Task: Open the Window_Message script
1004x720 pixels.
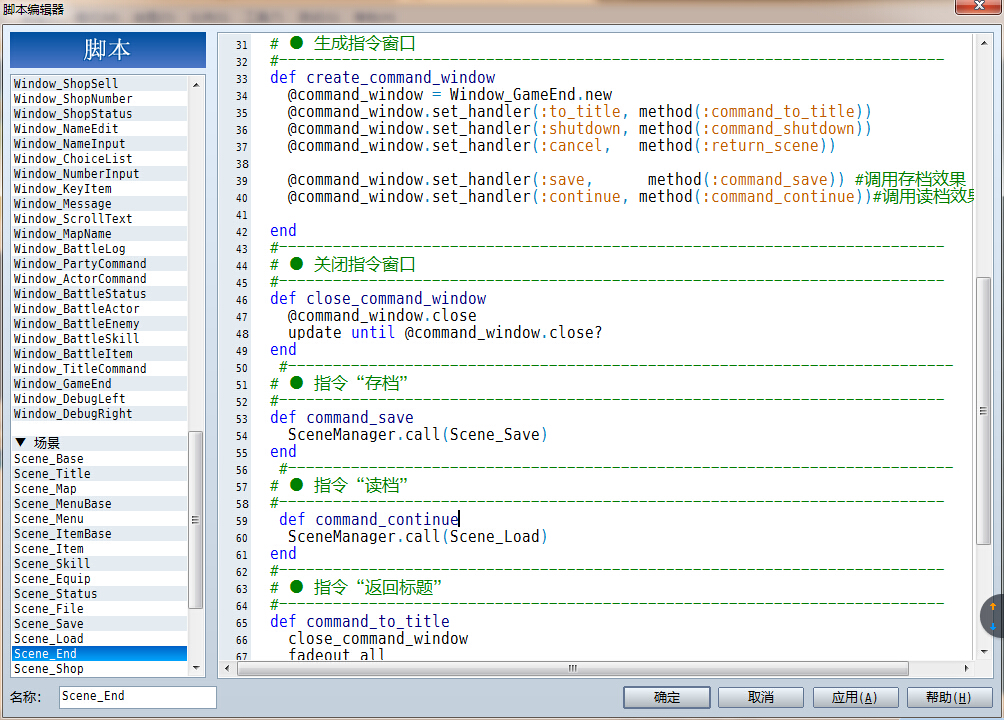Action: click(x=99, y=204)
